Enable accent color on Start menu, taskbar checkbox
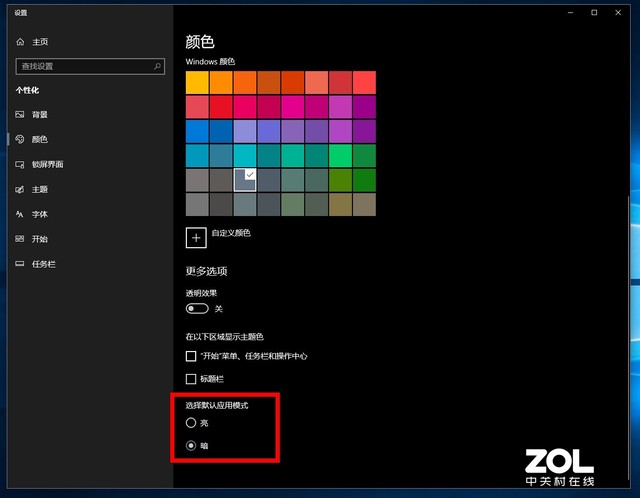The image size is (640, 498). (x=192, y=356)
